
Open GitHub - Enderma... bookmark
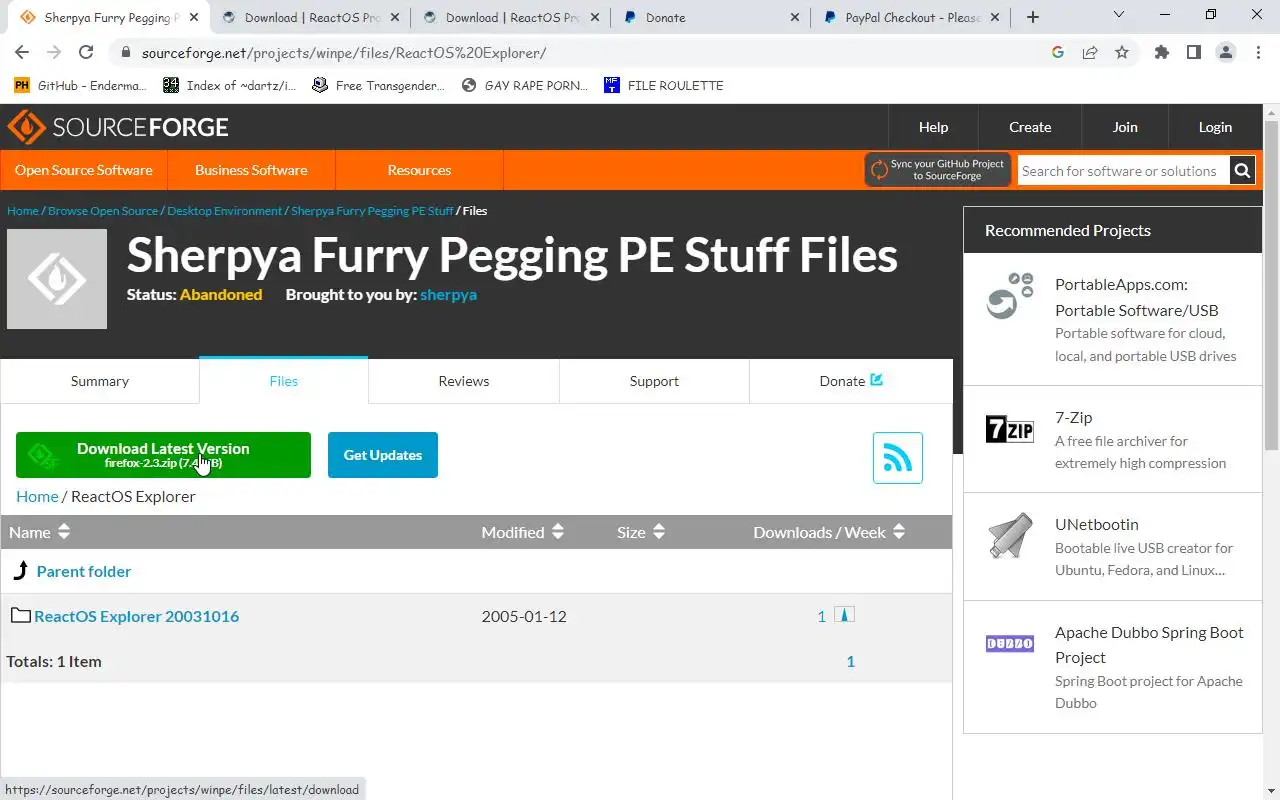(80, 85)
